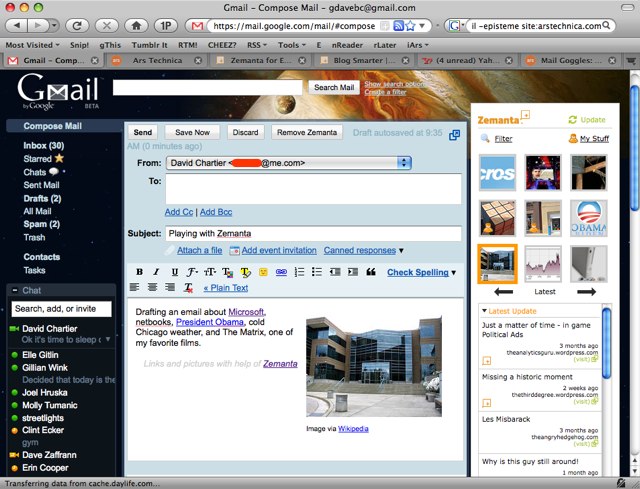The height and width of the screenshot is (489, 640).
Task: Click the Discard button
Action: point(245,132)
